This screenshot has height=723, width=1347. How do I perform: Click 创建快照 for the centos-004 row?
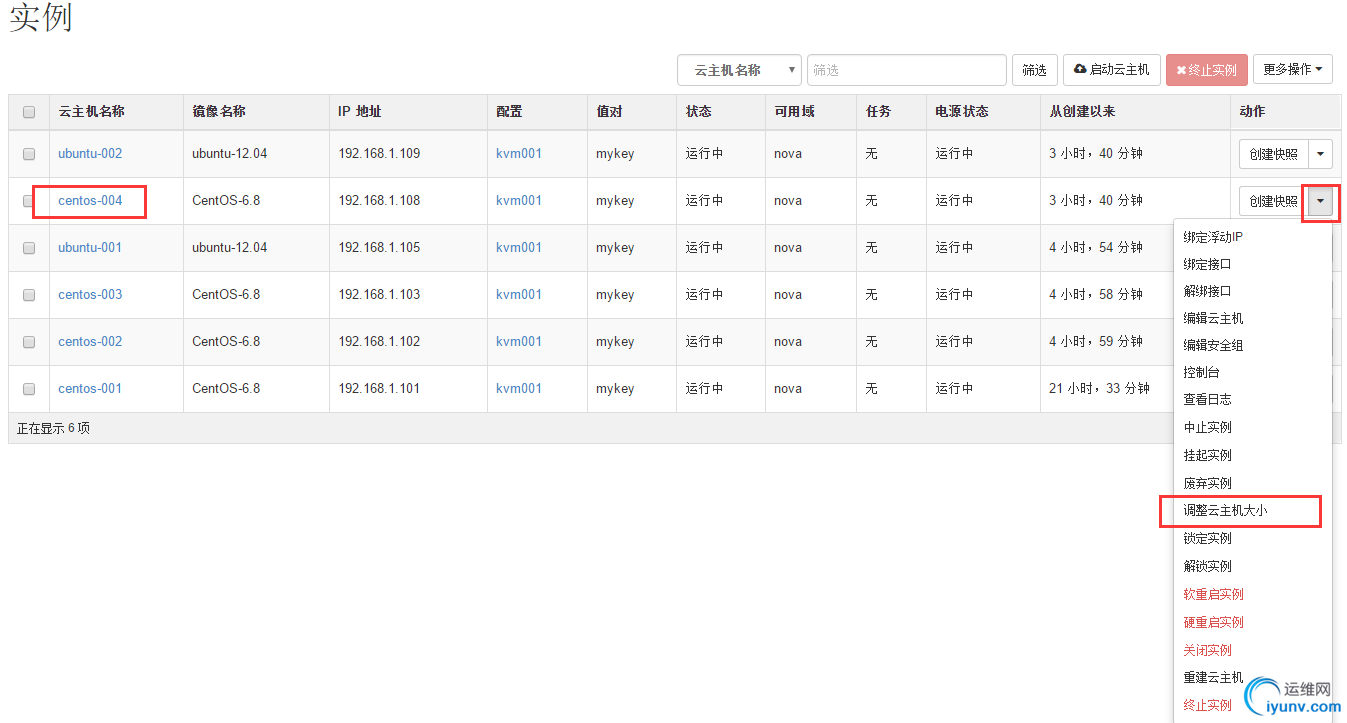[x=1274, y=201]
